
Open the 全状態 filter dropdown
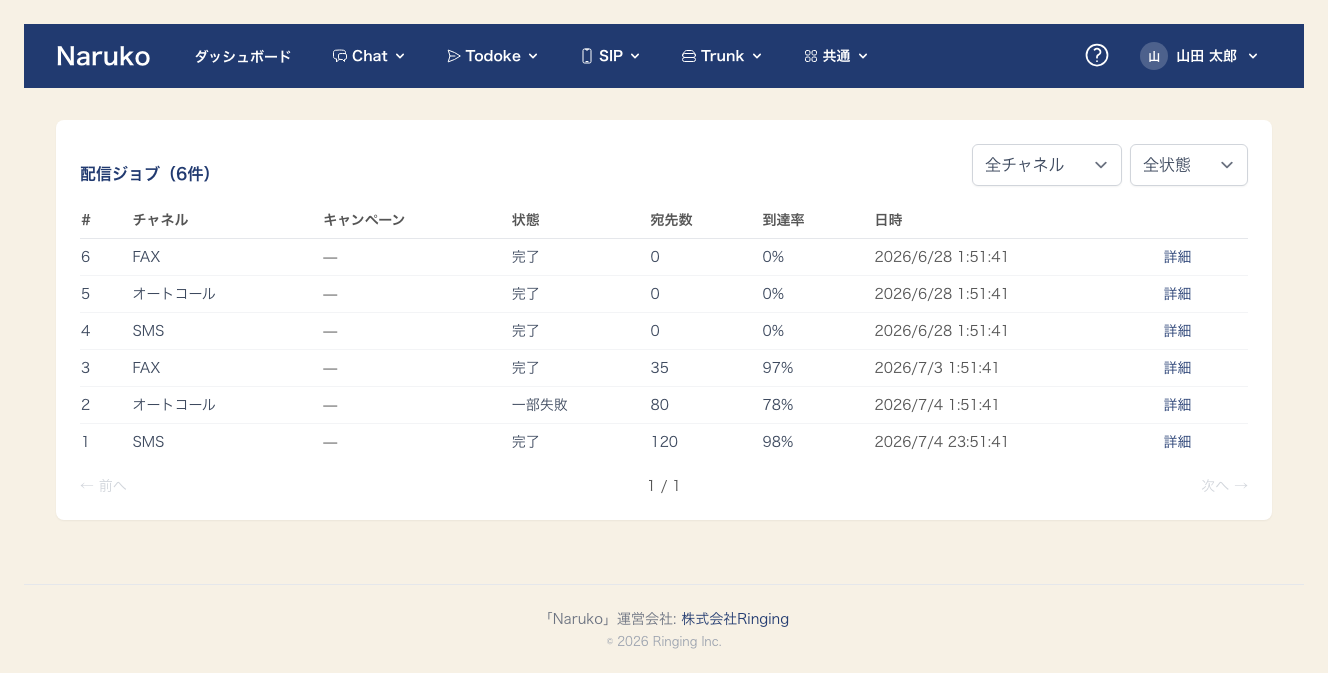point(1189,165)
